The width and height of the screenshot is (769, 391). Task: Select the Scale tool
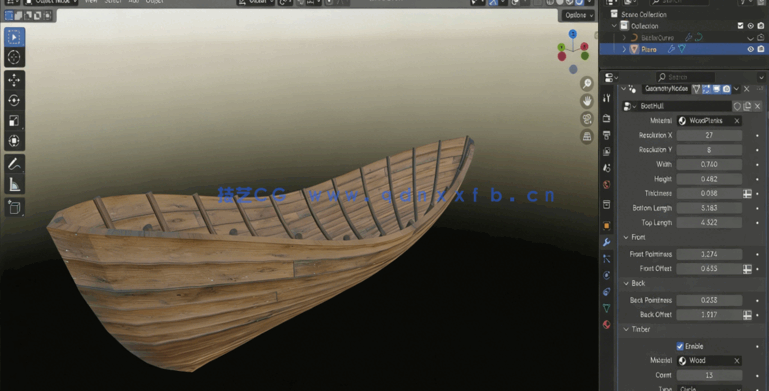point(14,120)
